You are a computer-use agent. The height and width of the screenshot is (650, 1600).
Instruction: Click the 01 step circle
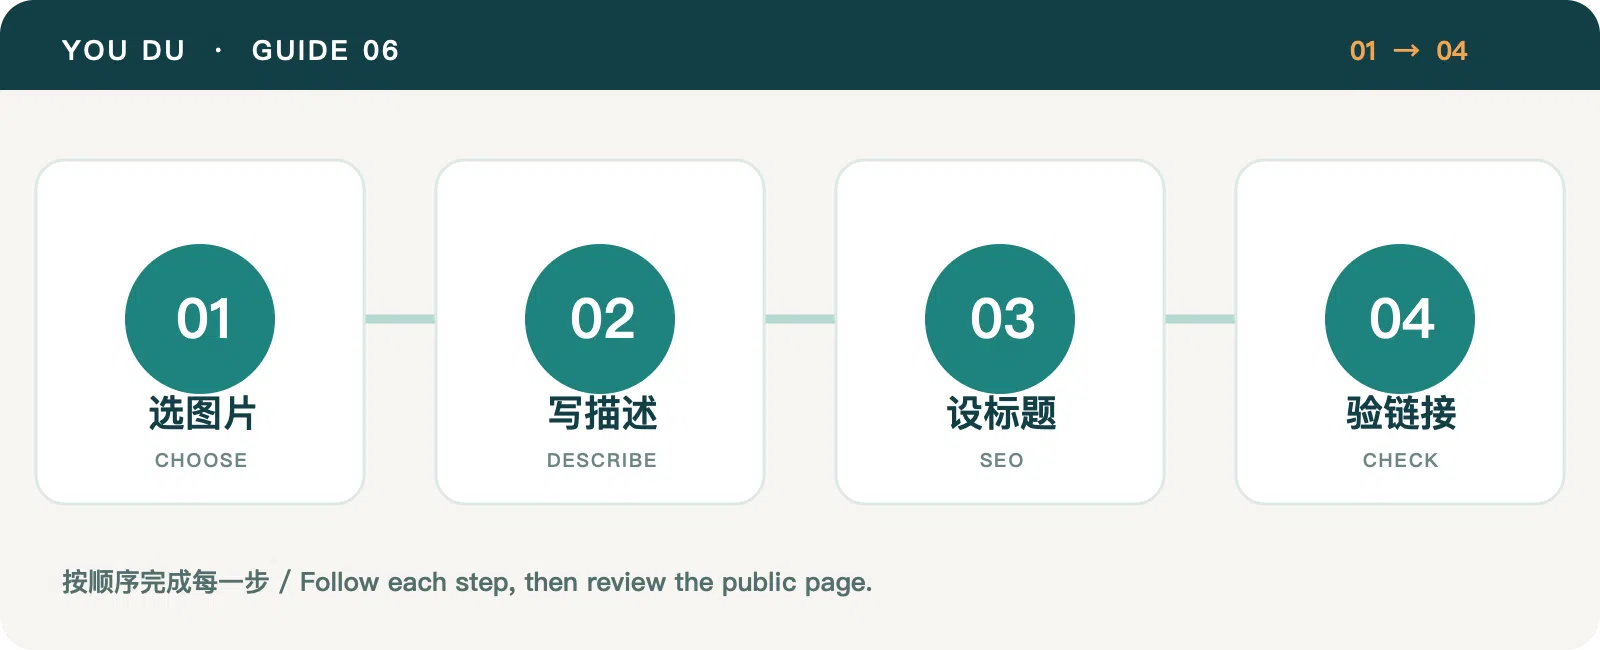point(200,319)
